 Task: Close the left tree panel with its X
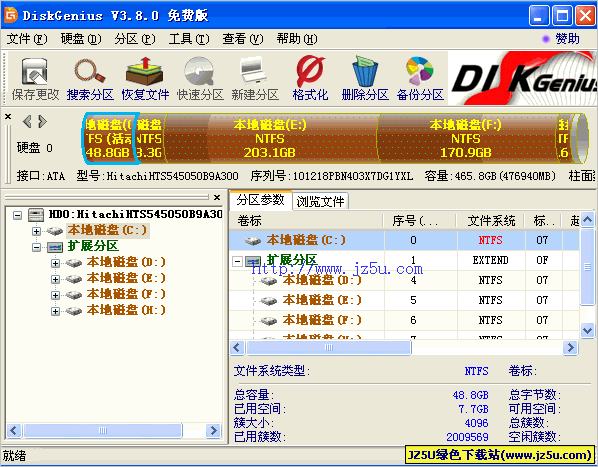[217, 197]
